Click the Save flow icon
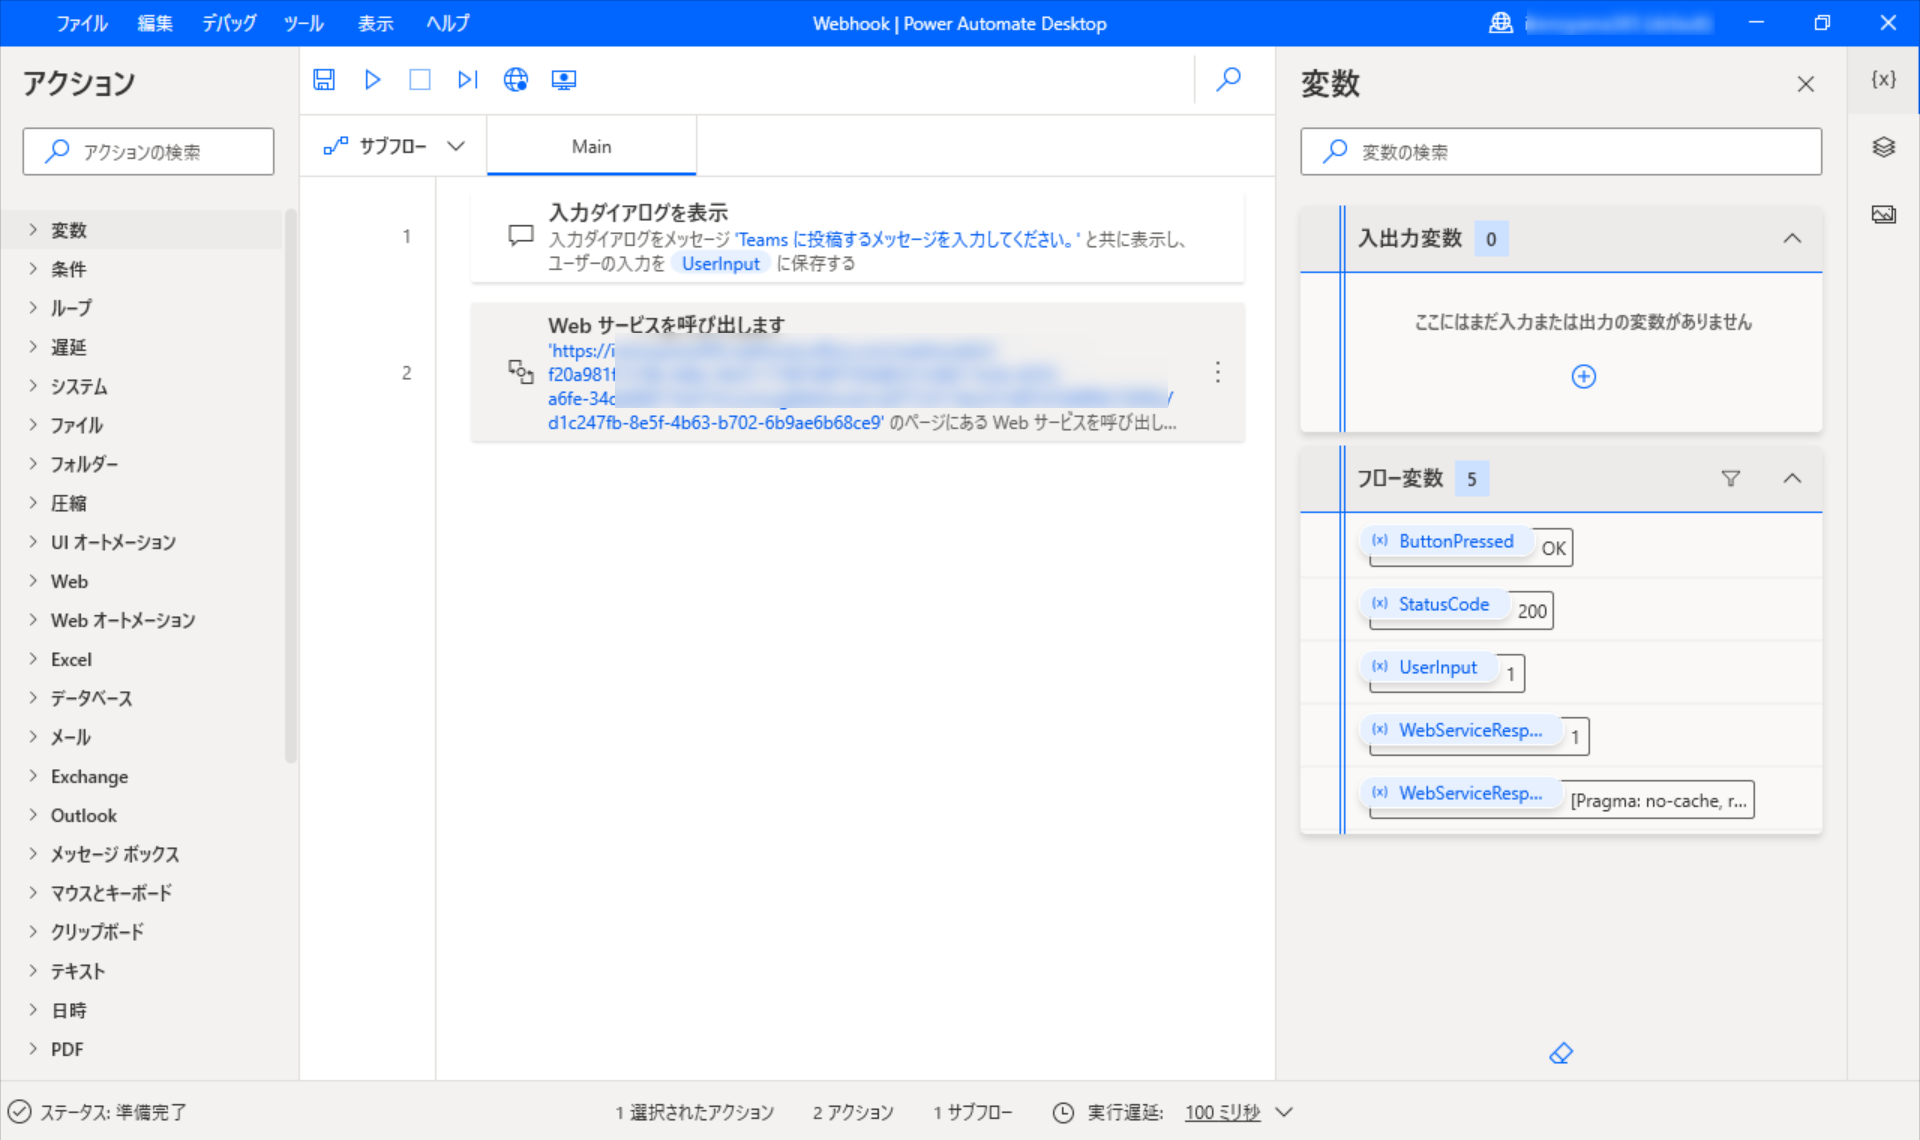This screenshot has height=1140, width=1920. [324, 80]
